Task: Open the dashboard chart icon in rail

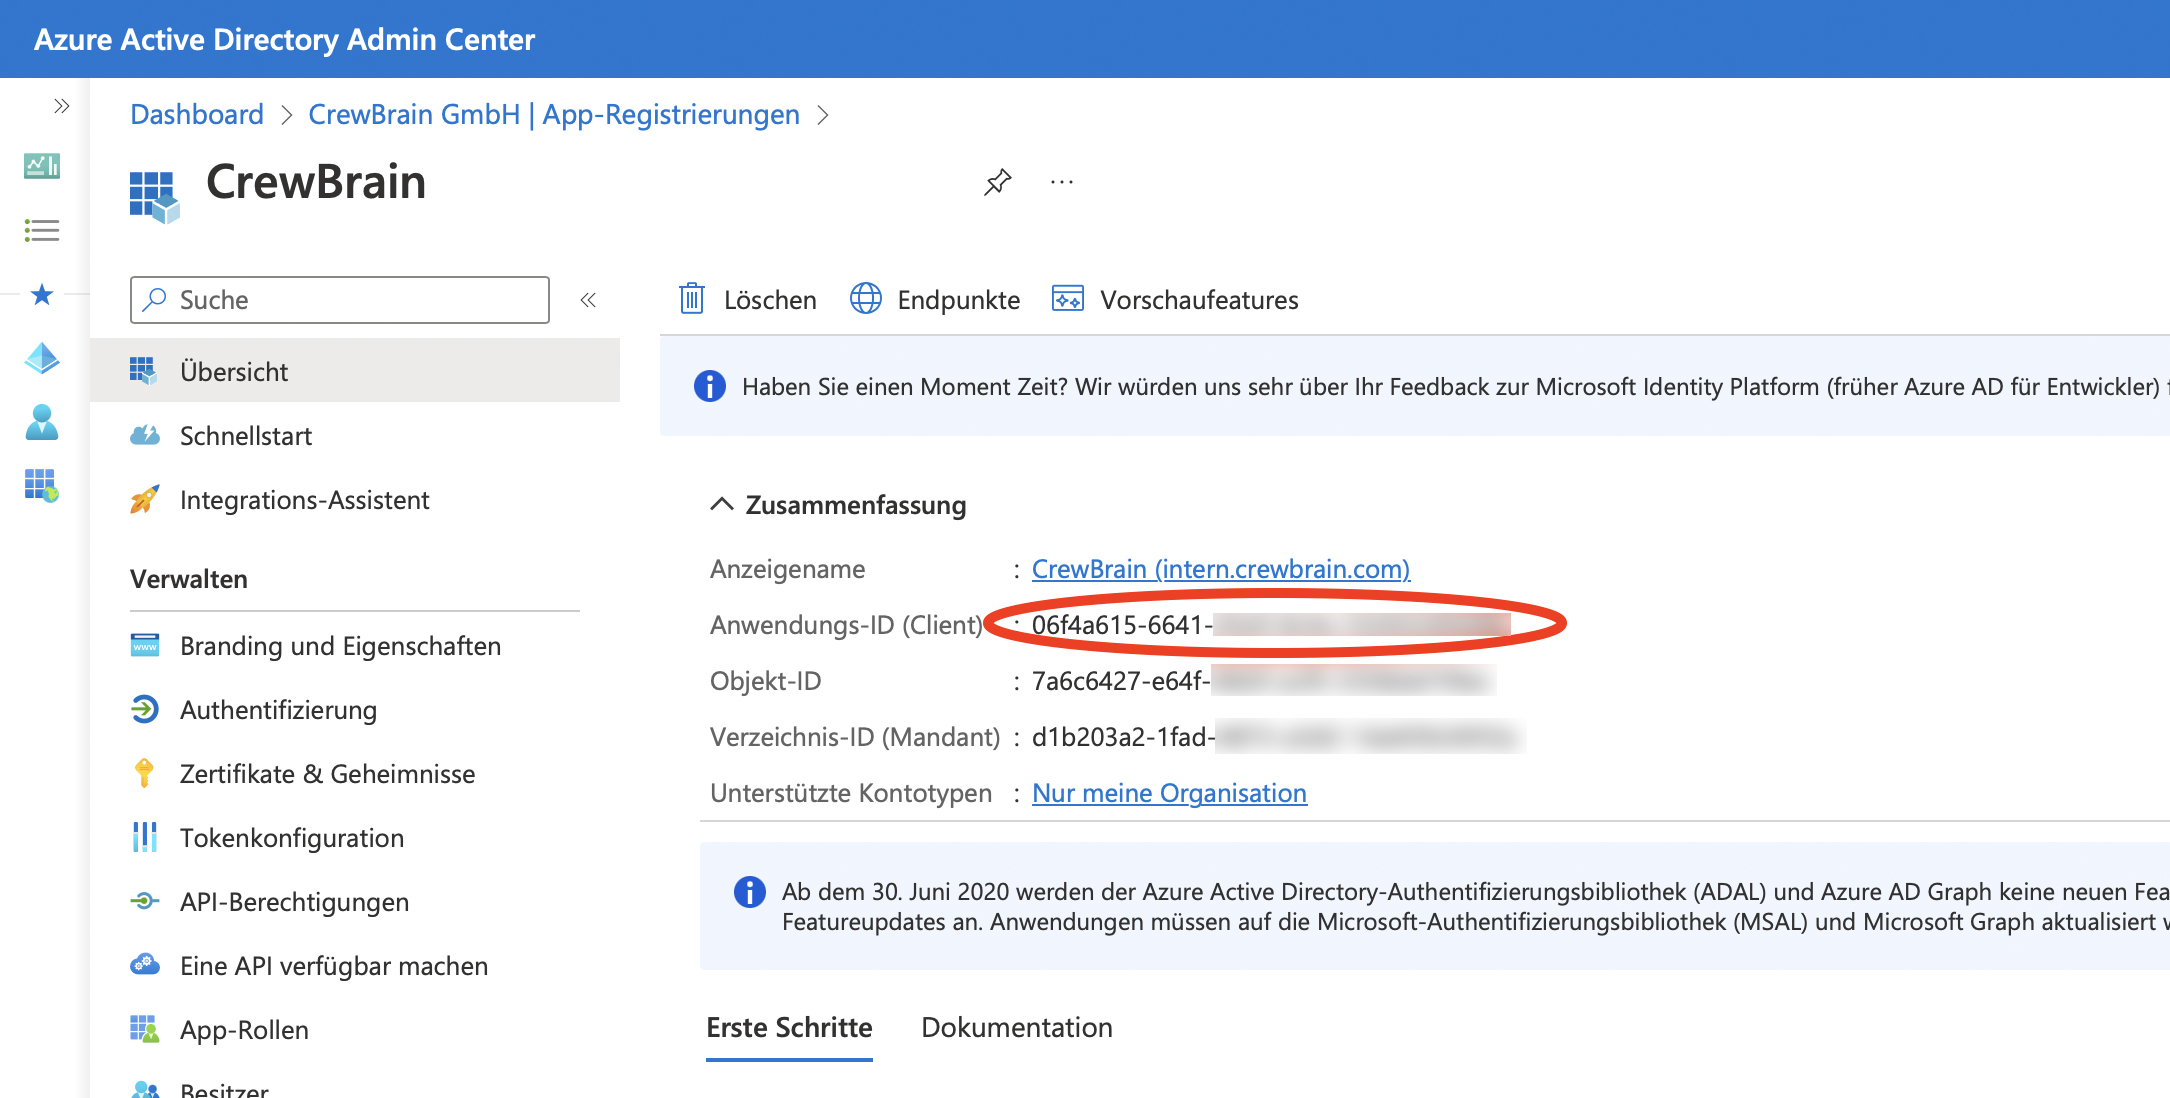Action: pyautogui.click(x=42, y=165)
